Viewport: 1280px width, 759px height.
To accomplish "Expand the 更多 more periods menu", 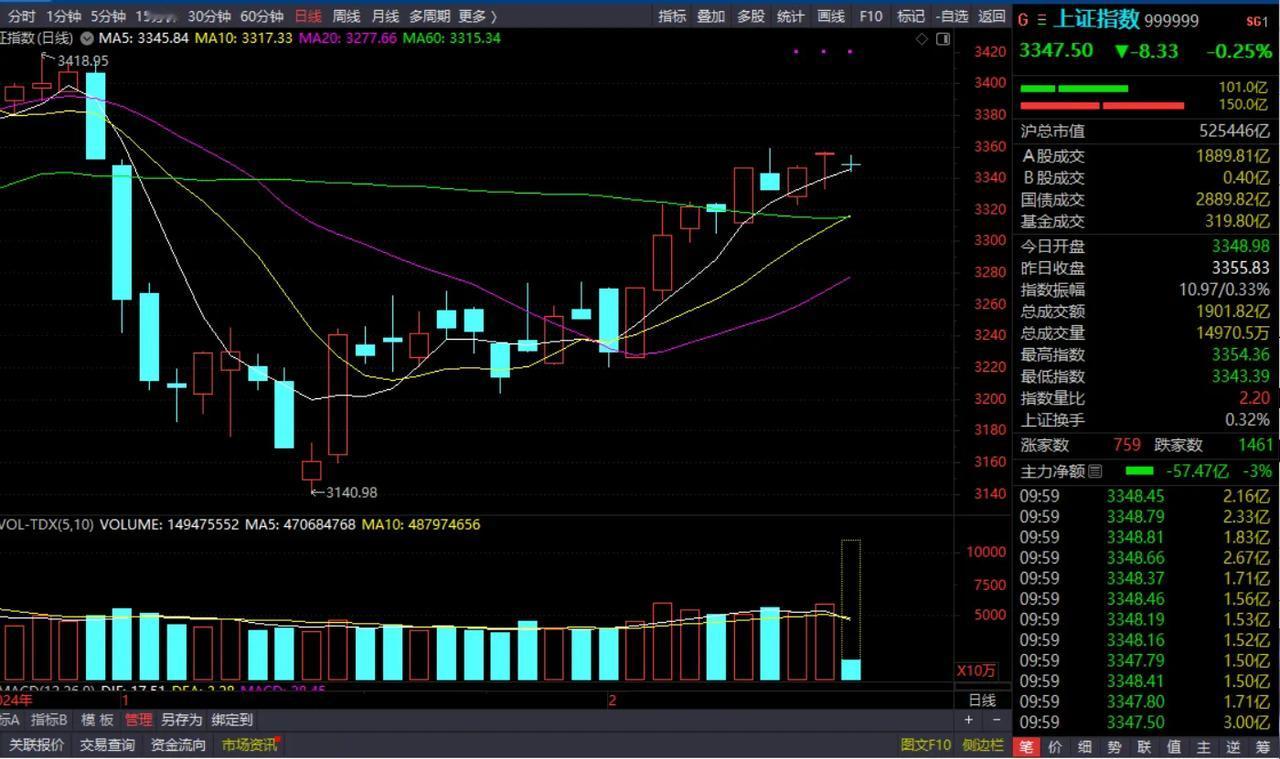I will (x=477, y=16).
